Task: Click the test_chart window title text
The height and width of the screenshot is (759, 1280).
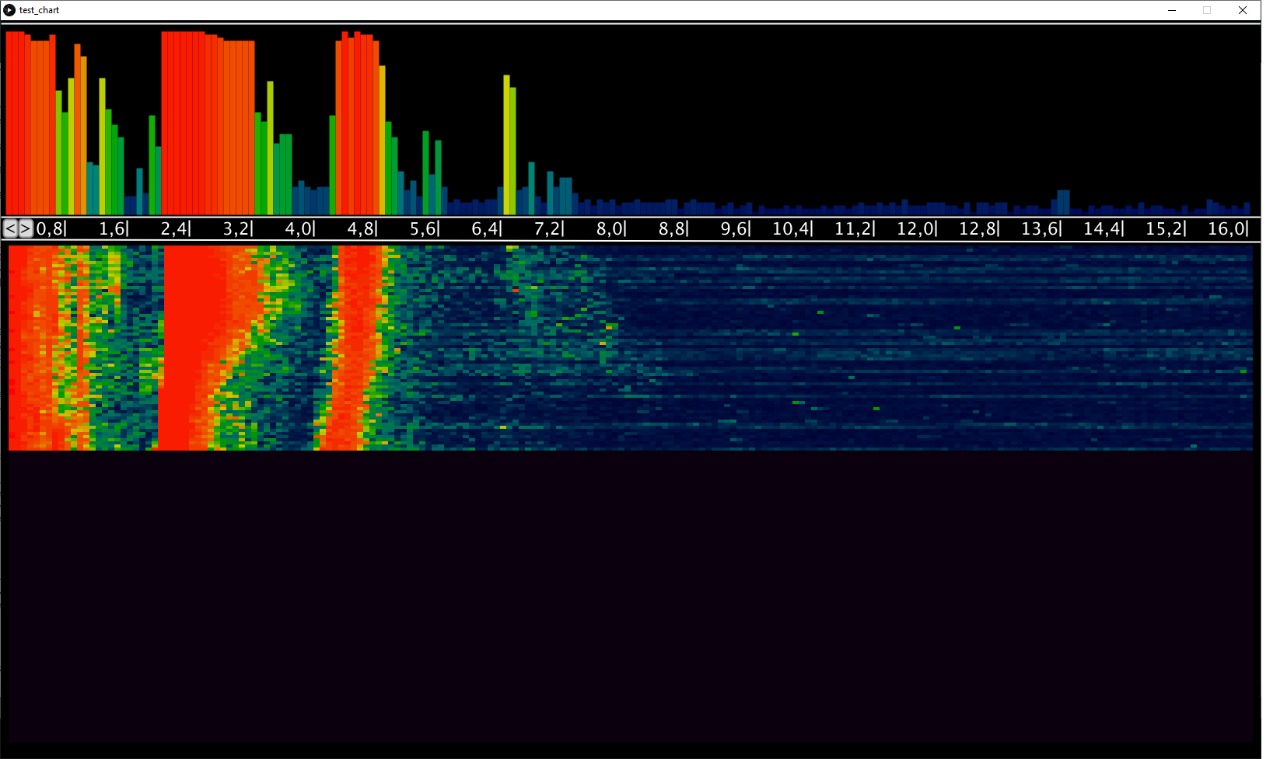Action: (x=39, y=10)
